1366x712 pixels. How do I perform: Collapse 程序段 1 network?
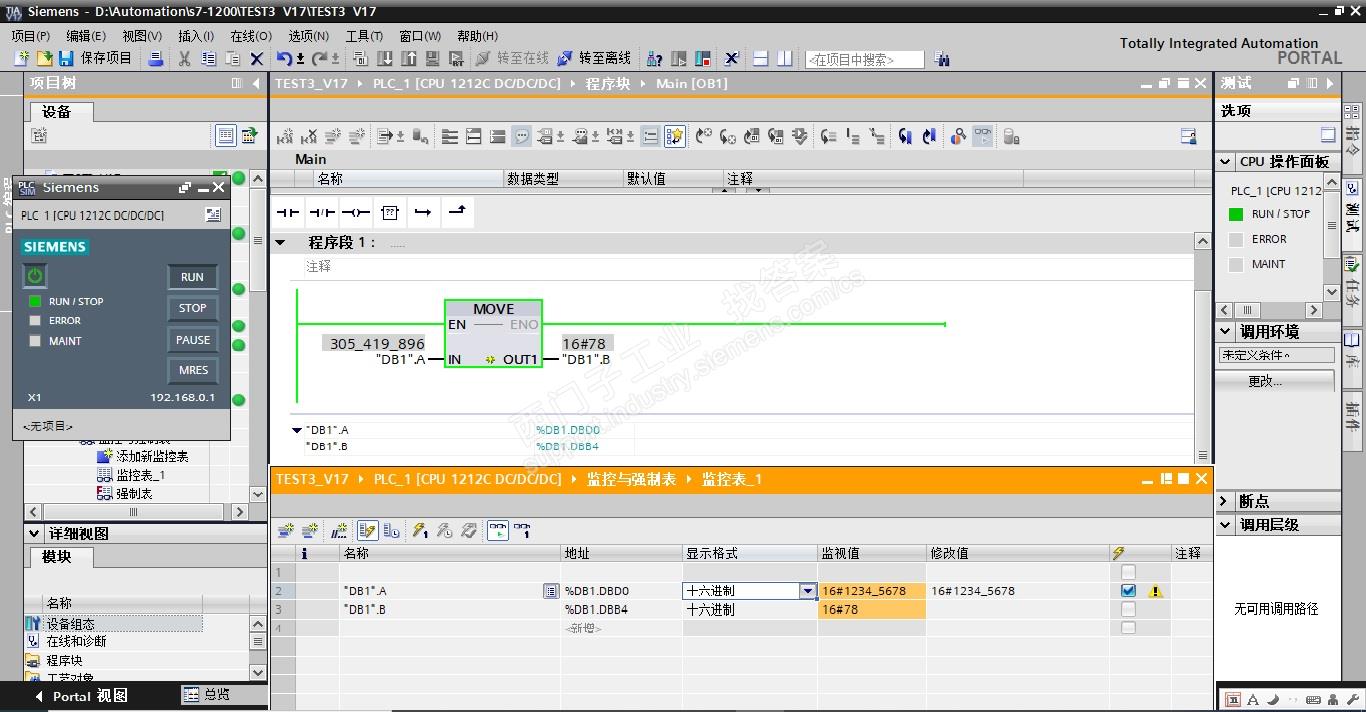[x=281, y=242]
